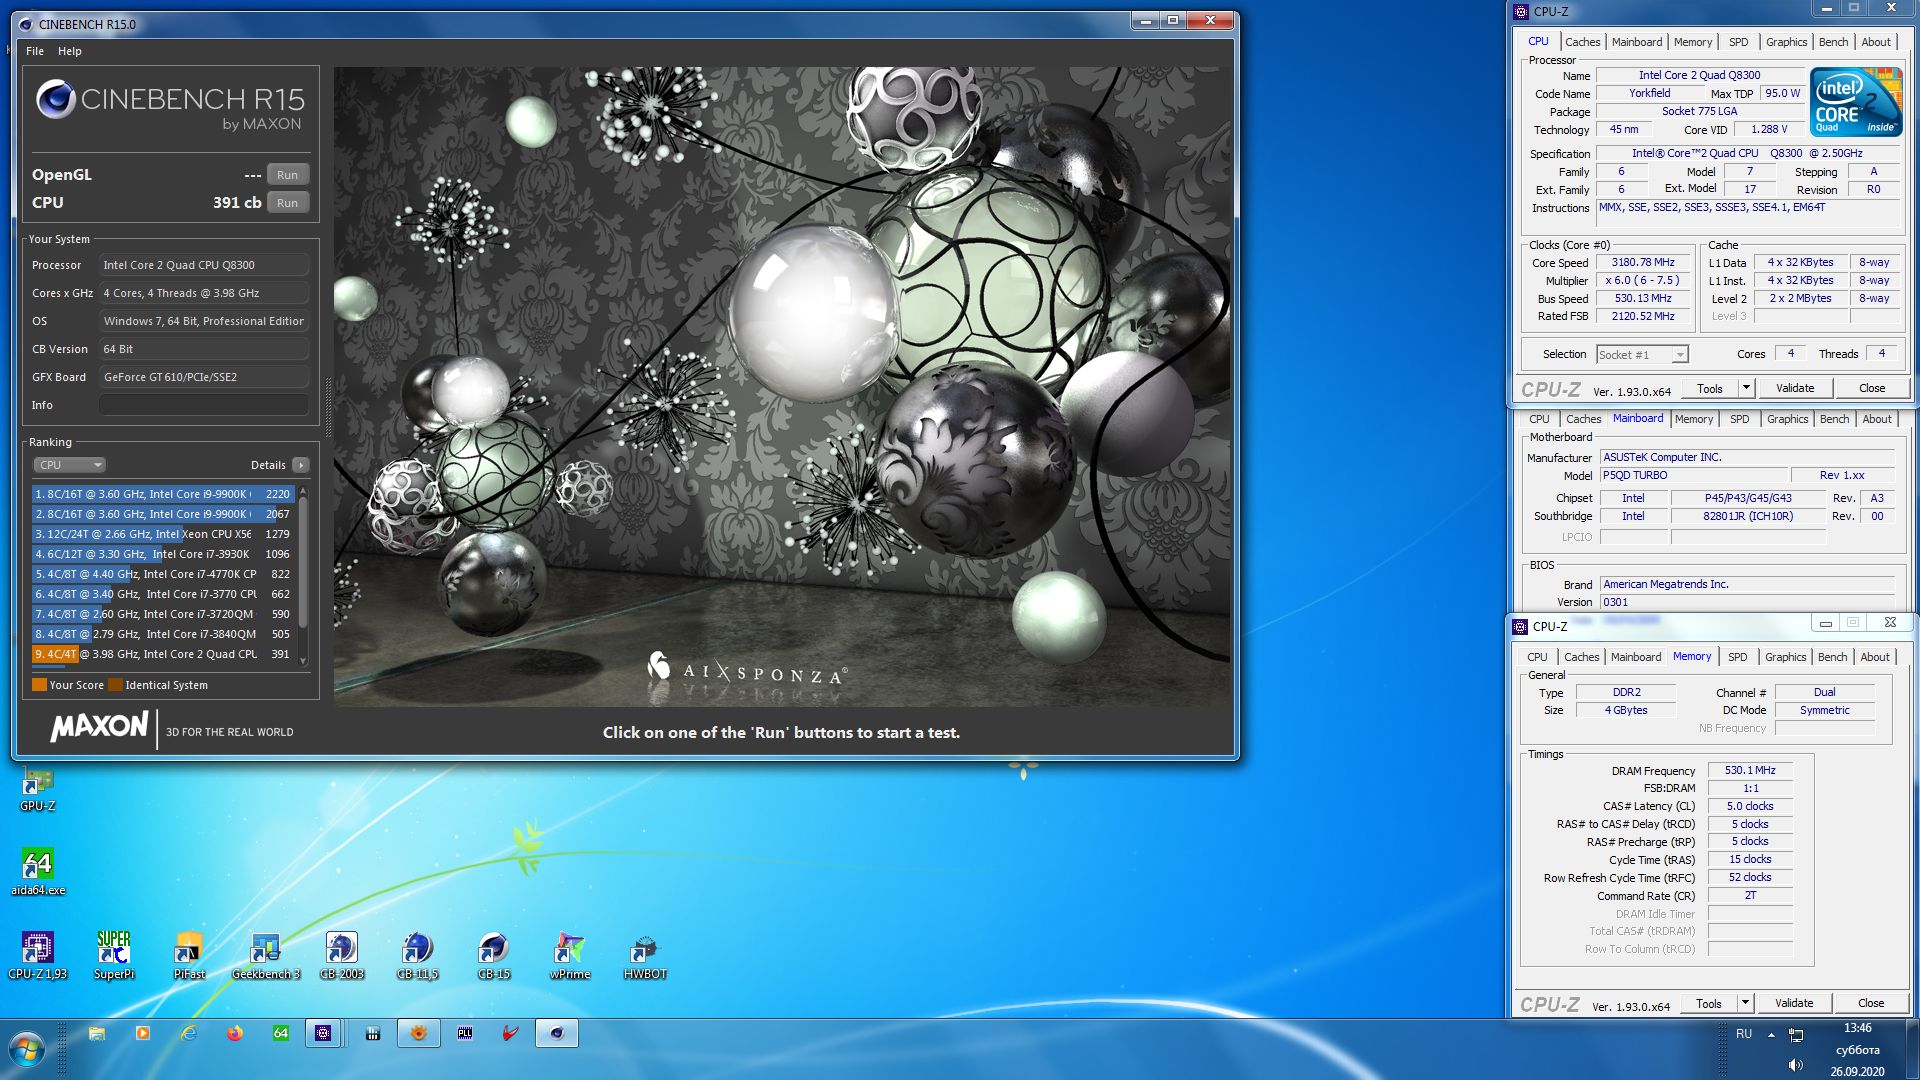Switch the RU input language indicator
The height and width of the screenshot is (1080, 1920).
tap(1744, 1034)
